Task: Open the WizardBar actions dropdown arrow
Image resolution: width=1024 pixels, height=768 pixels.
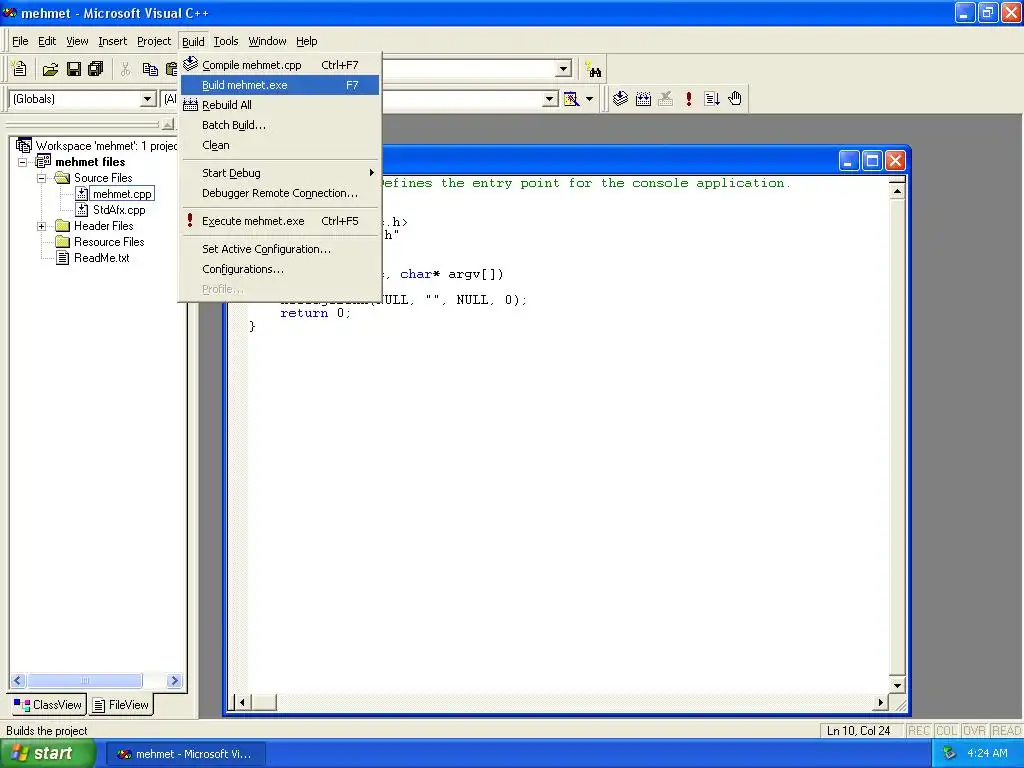Action: pos(589,99)
